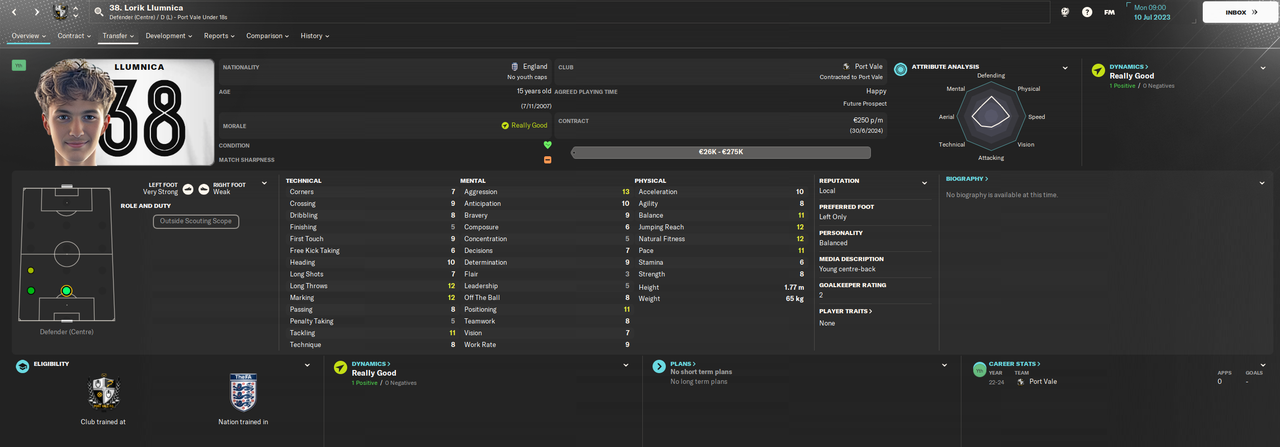
Task: Click the date Mon 09:00 10 Jul 2023
Action: (x=1154, y=12)
